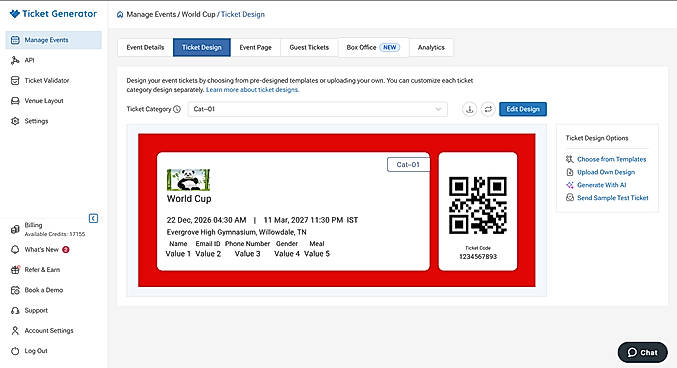
Task: Click the Send Sample Test Ticket link
Action: pos(613,197)
